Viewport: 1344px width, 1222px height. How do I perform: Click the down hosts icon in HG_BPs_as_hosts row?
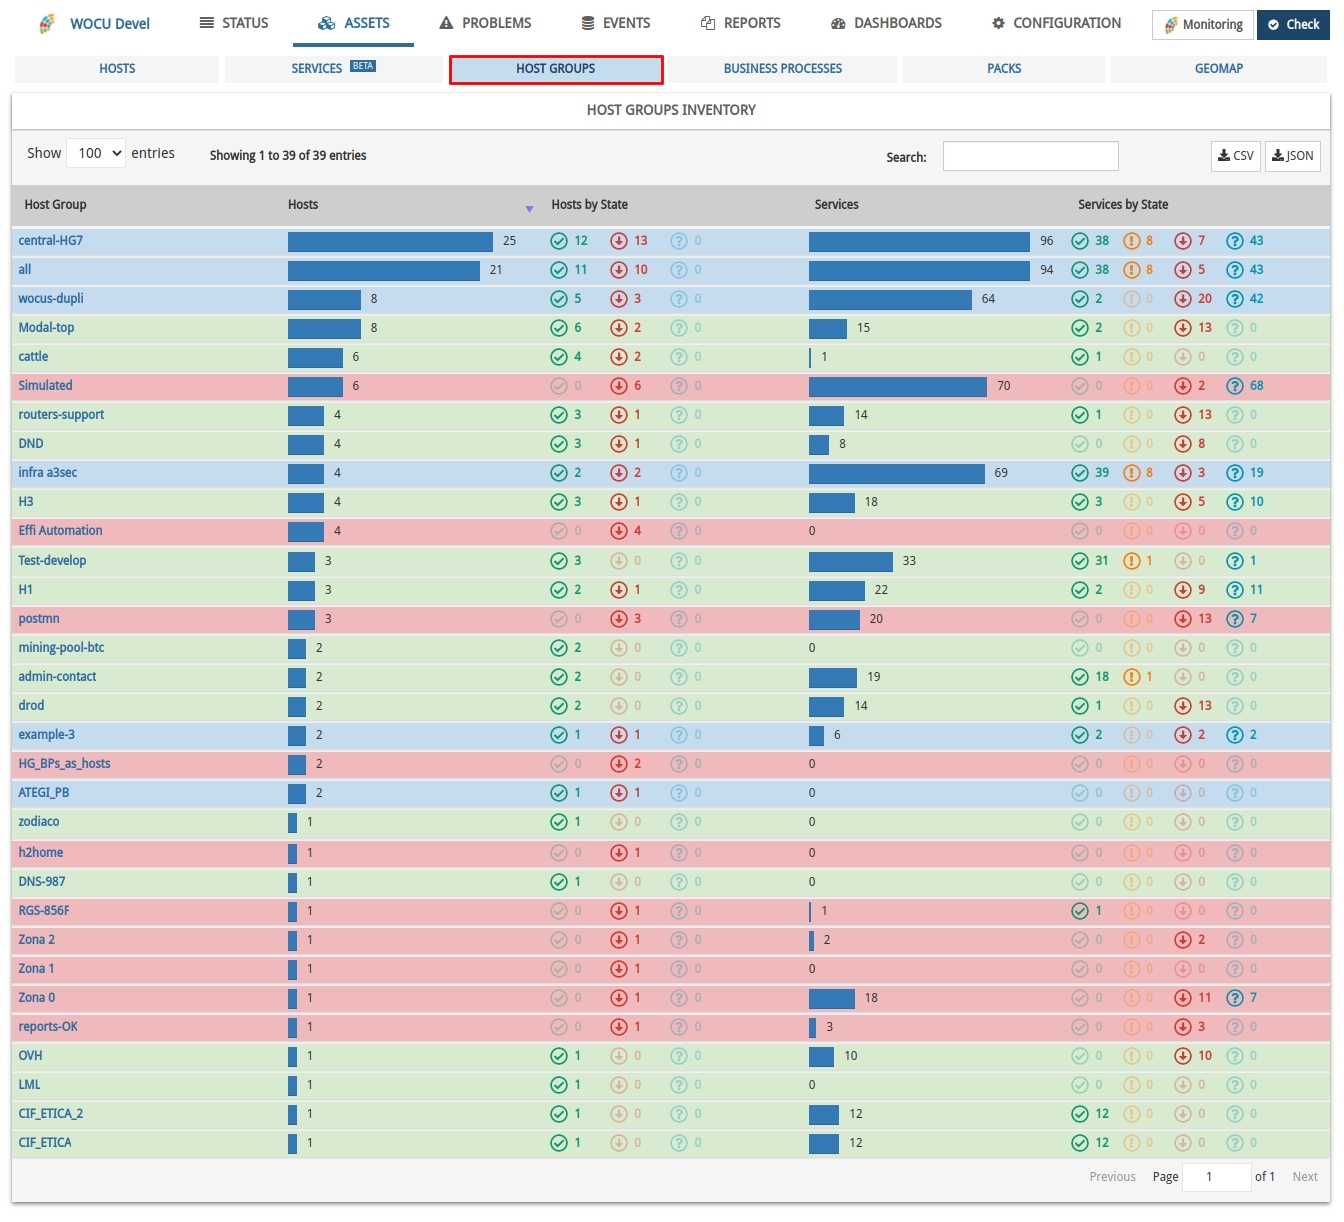(619, 764)
